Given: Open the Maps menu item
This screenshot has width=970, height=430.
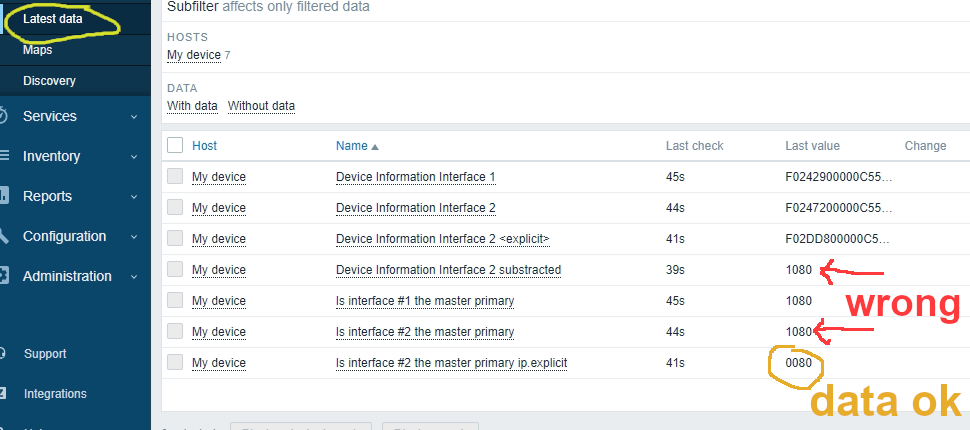Looking at the screenshot, I should pyautogui.click(x=38, y=49).
